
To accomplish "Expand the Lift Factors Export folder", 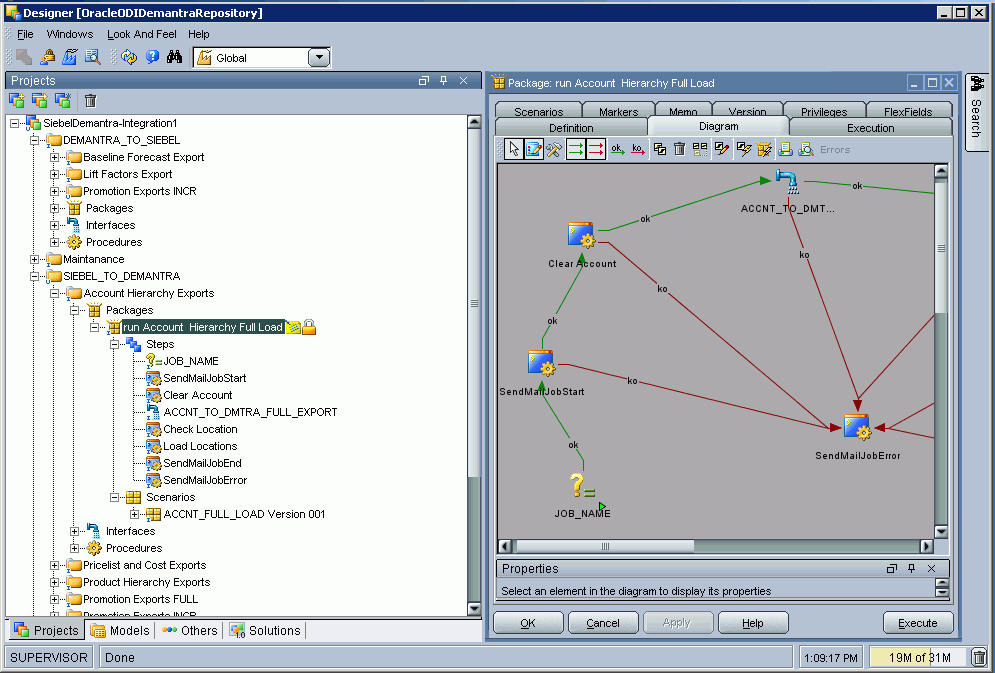I will coord(55,174).
